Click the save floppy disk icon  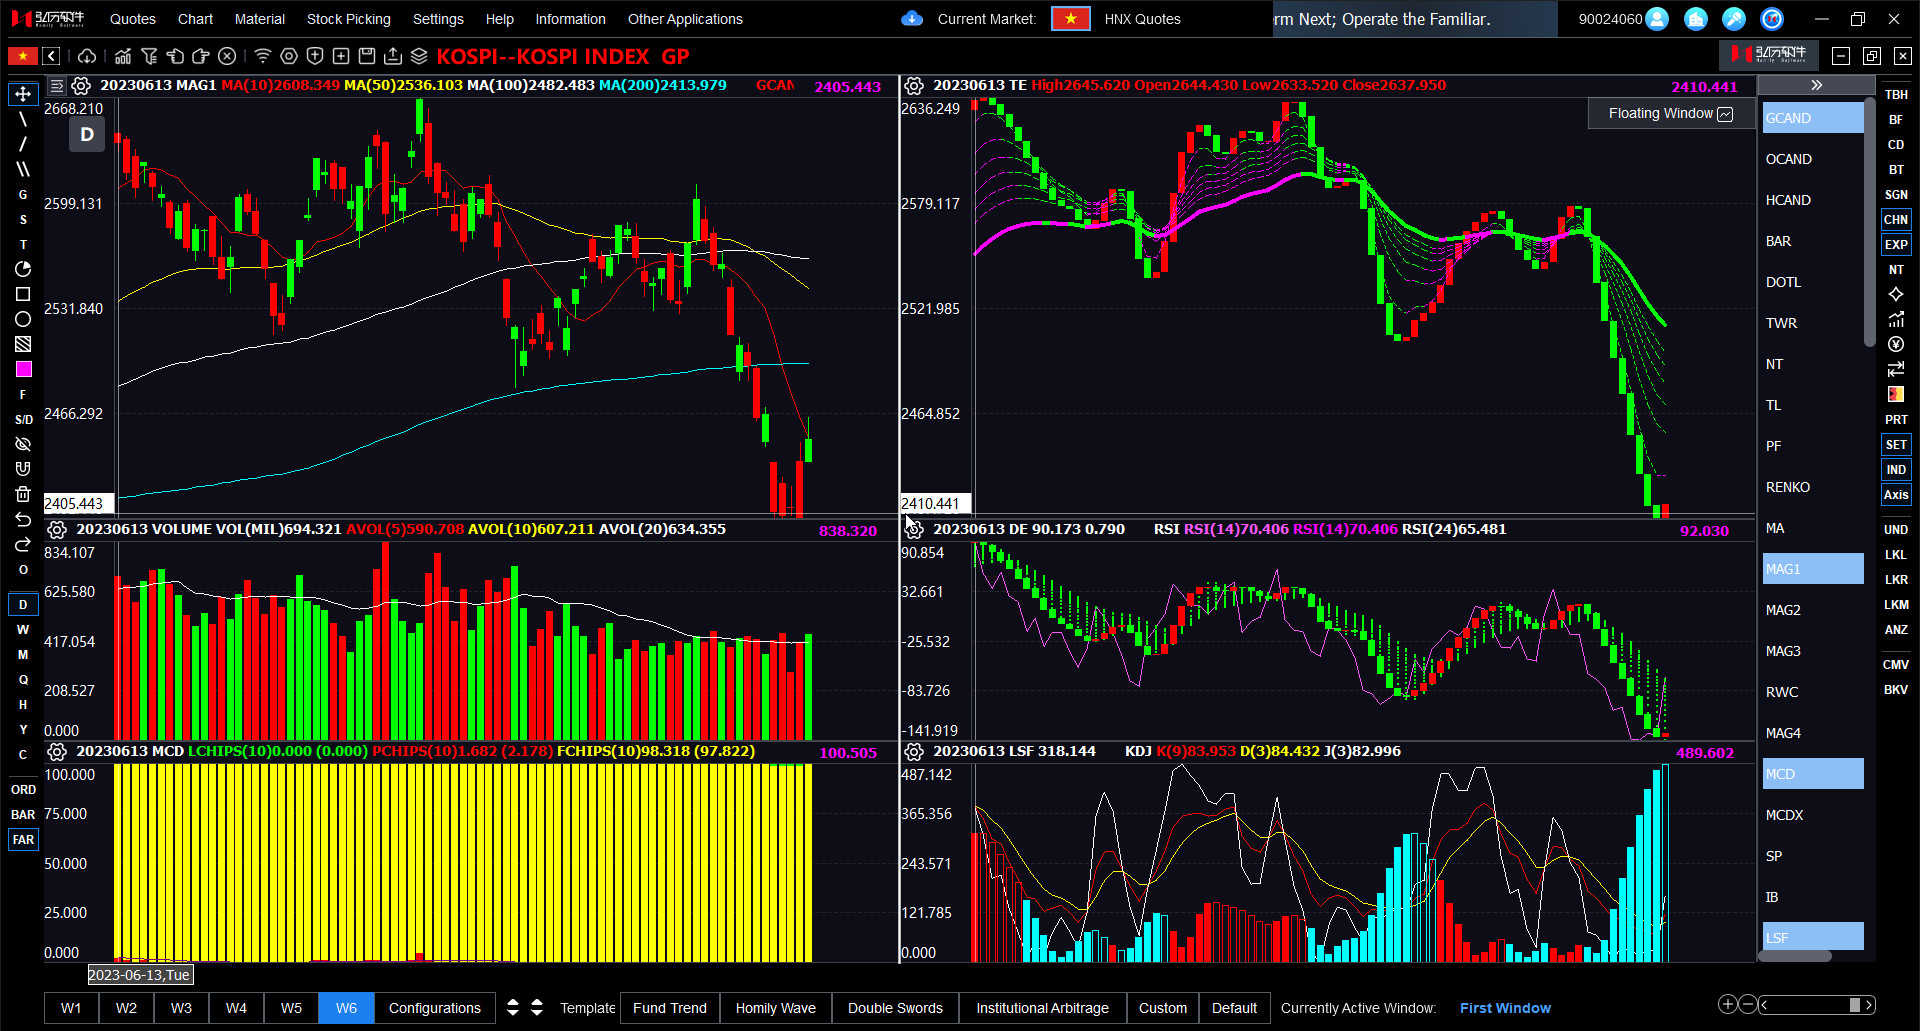click(367, 56)
